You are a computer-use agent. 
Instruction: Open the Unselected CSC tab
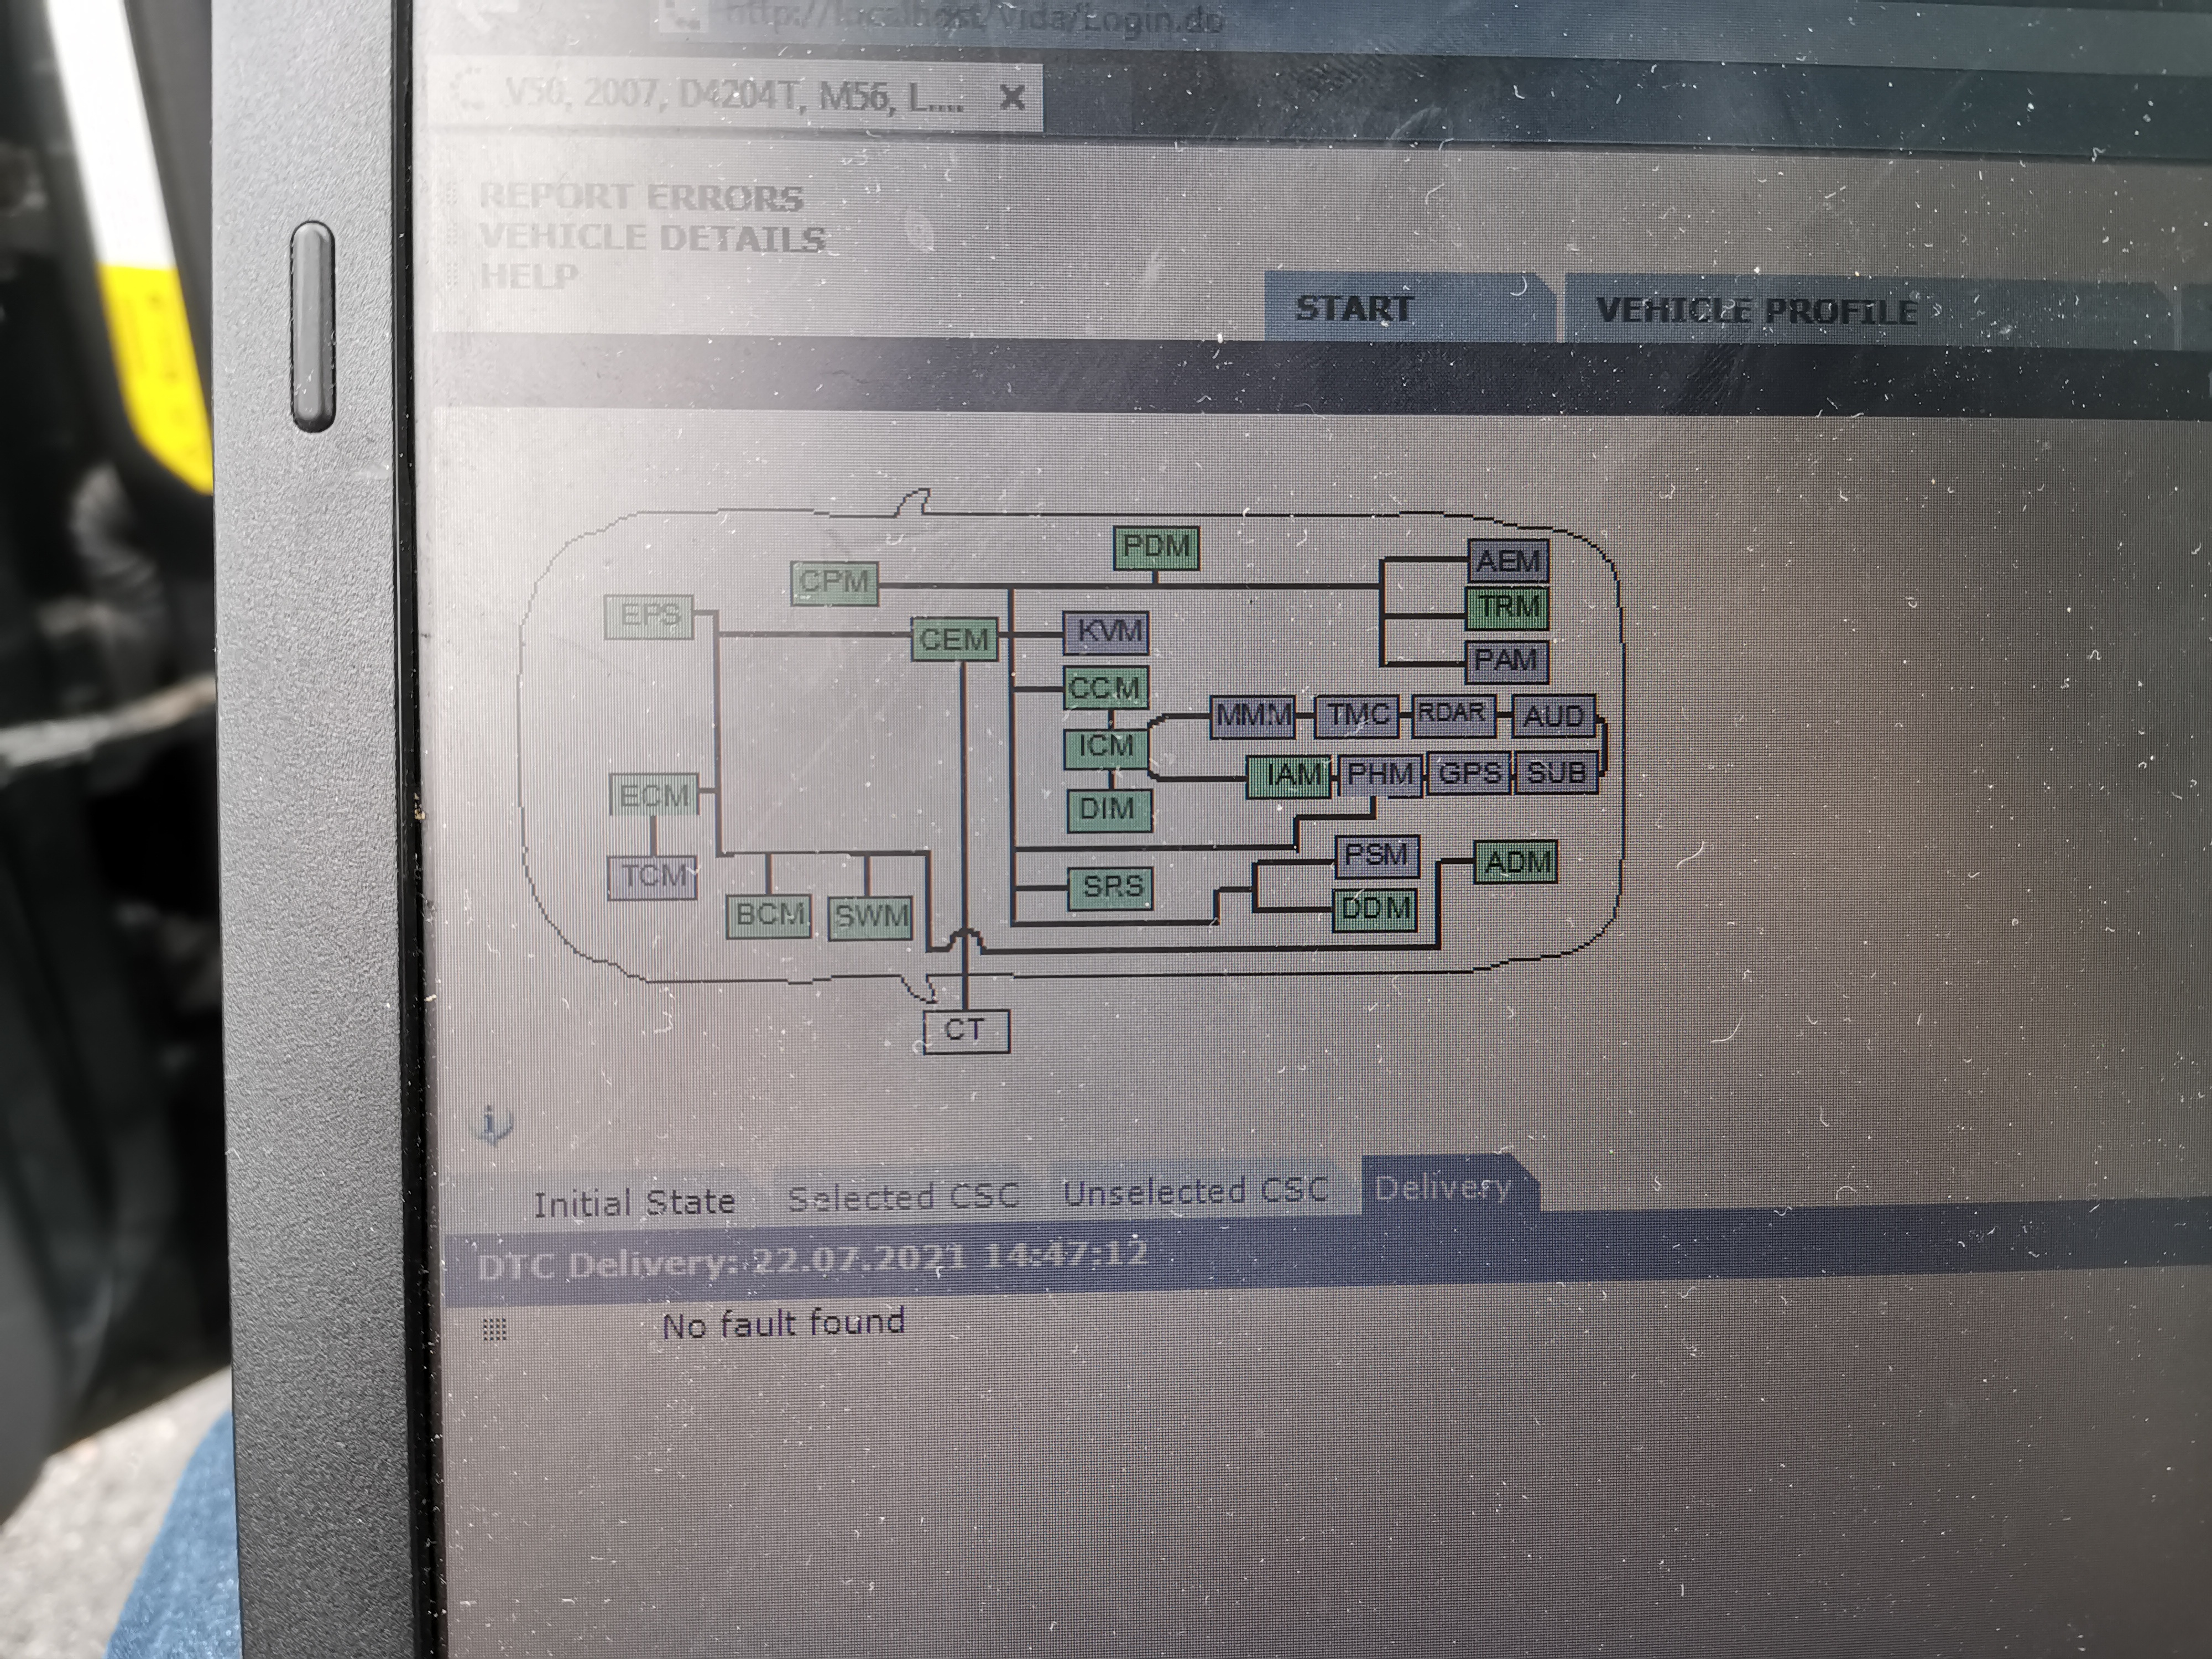pyautogui.click(x=1195, y=1191)
